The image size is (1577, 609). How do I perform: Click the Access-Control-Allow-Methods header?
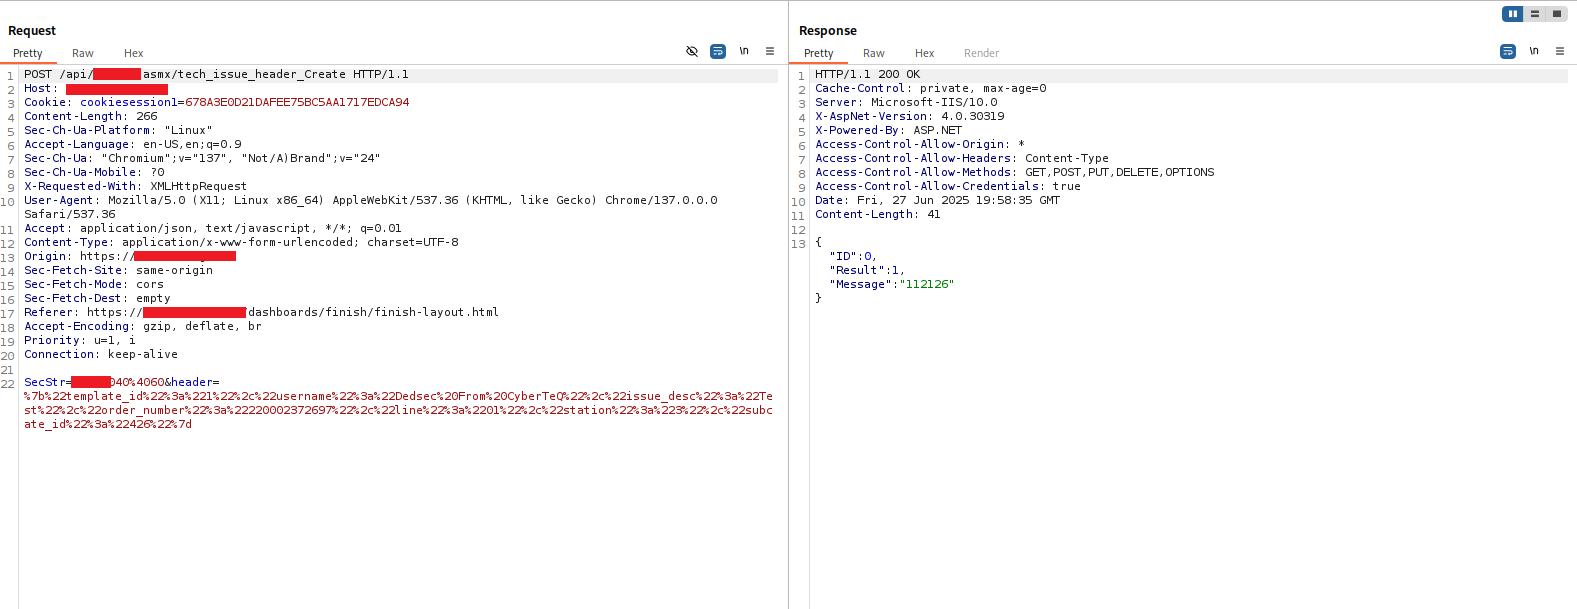coord(1015,172)
